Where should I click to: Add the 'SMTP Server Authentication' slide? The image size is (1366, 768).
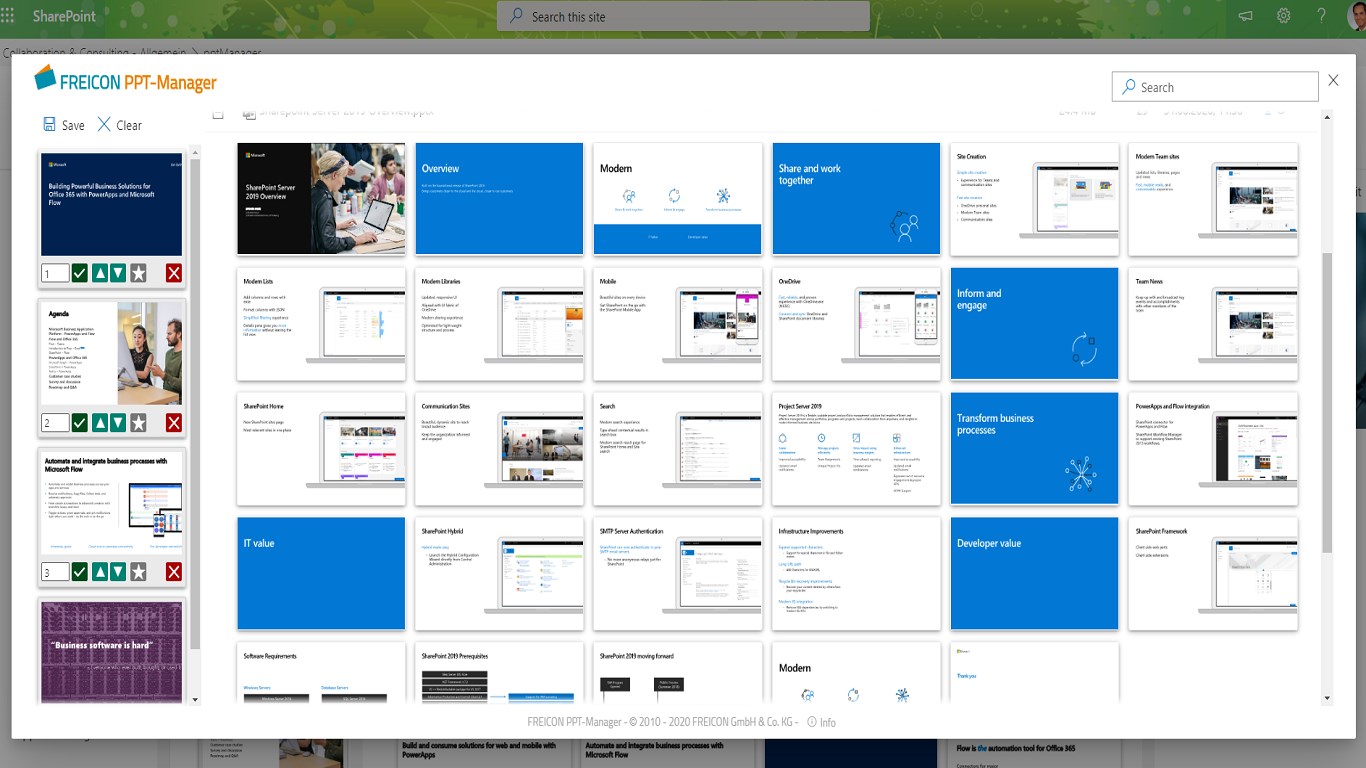(x=678, y=574)
